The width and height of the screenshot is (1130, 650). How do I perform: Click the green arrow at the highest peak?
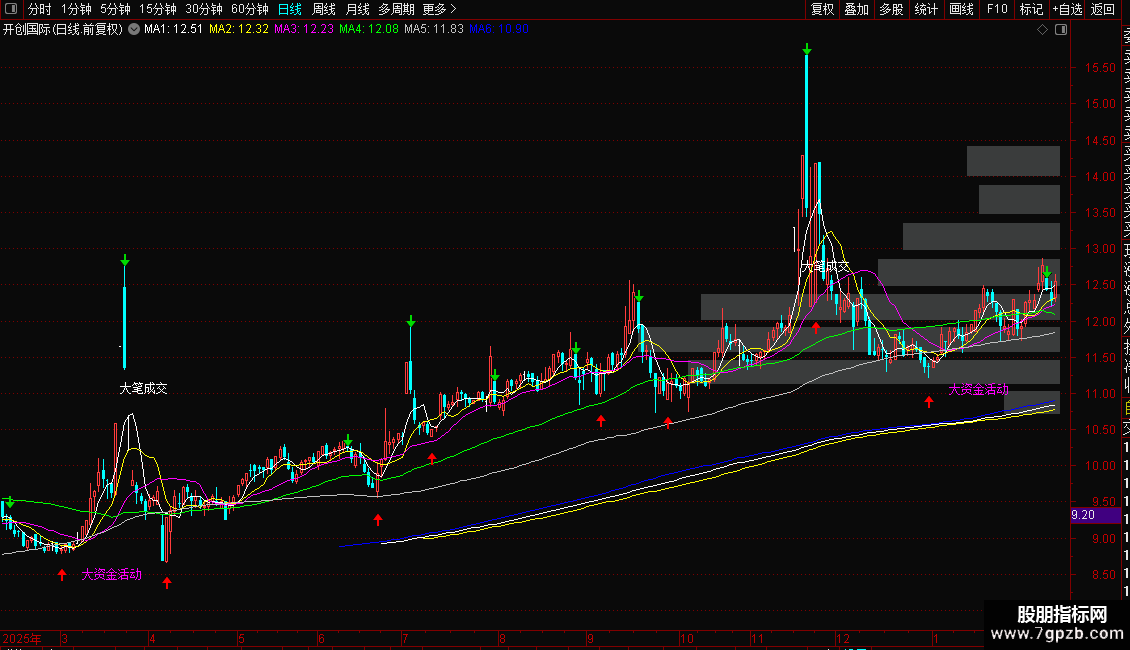[x=806, y=49]
